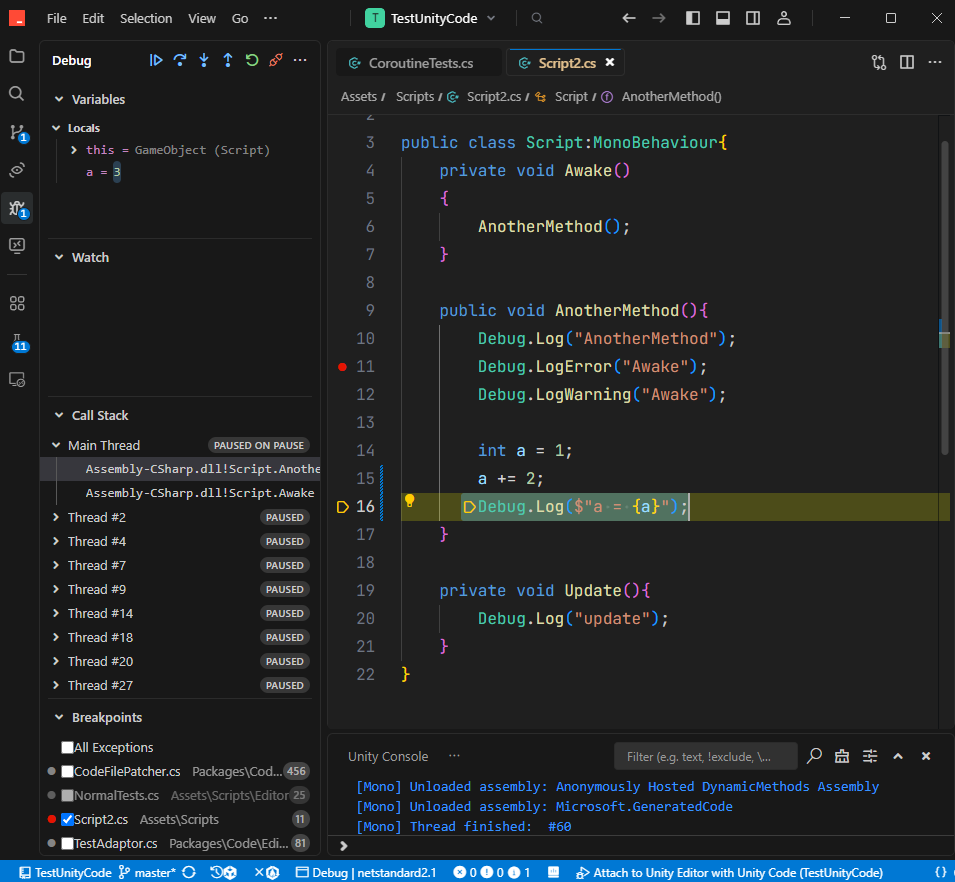Screen dimensions: 955x882
Task: Click Attach to Unity Editor status item
Action: (730, 872)
